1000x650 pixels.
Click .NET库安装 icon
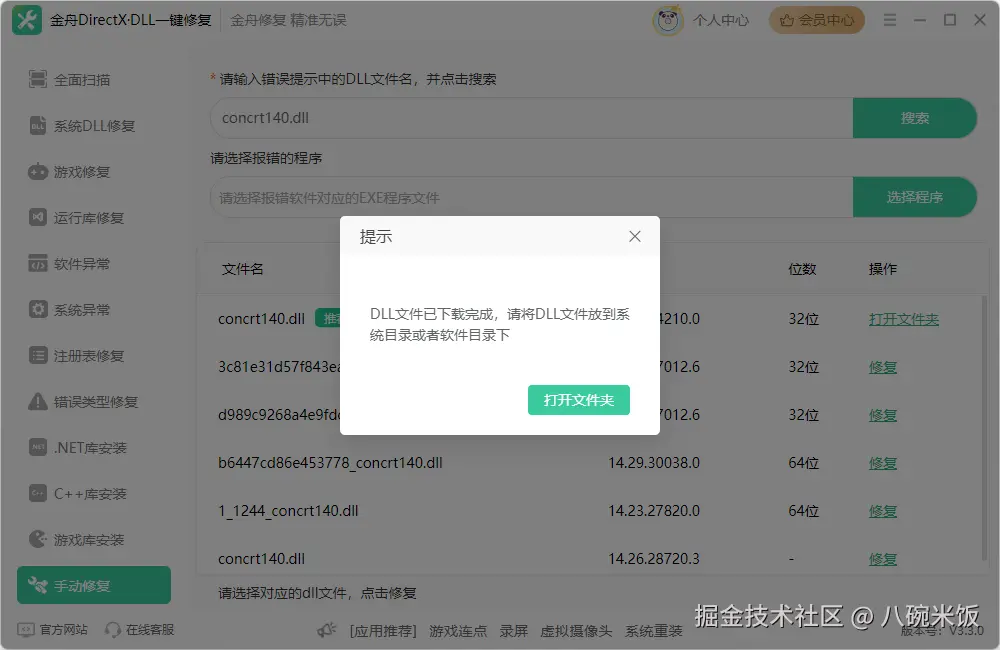[x=38, y=447]
